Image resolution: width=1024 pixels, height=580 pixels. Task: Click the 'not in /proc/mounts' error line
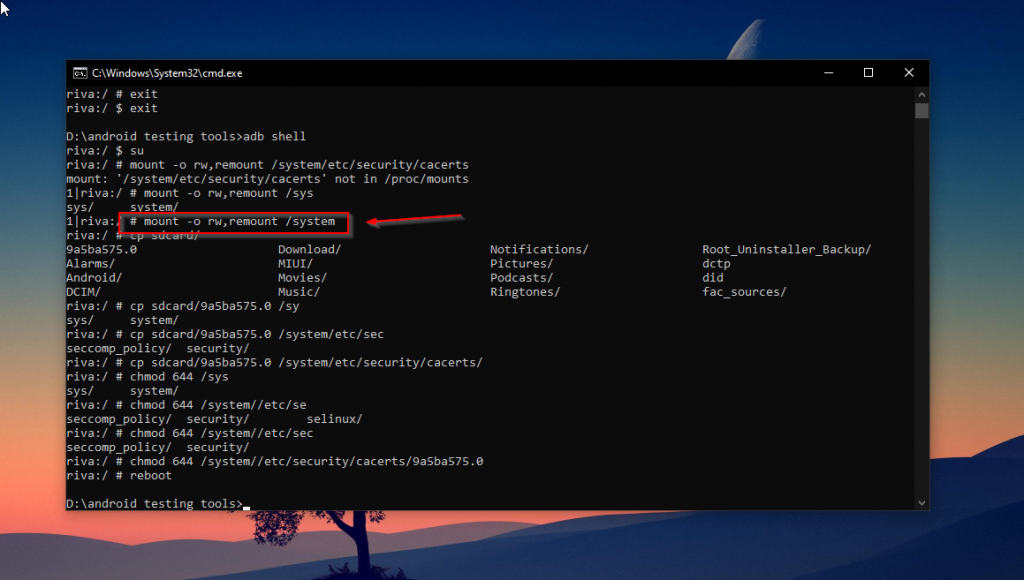click(267, 179)
